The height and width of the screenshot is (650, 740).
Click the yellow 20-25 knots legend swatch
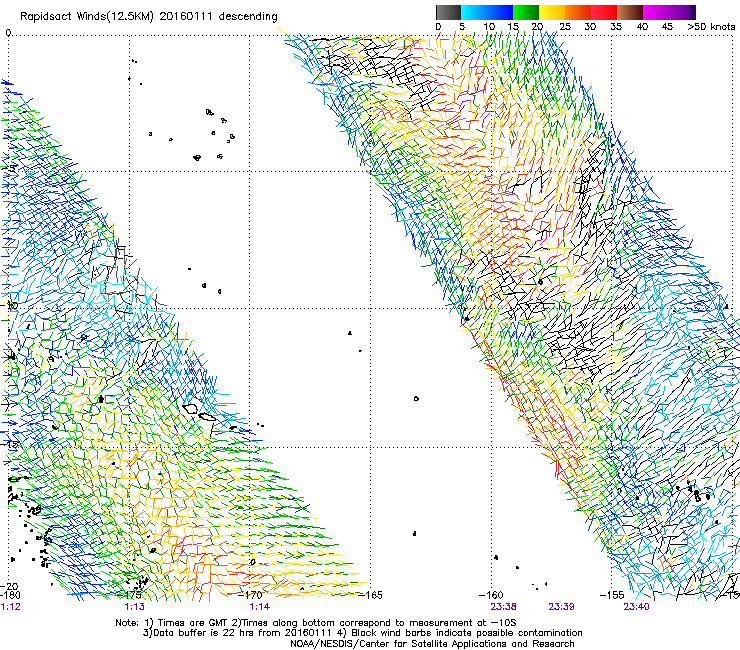pyautogui.click(x=552, y=12)
